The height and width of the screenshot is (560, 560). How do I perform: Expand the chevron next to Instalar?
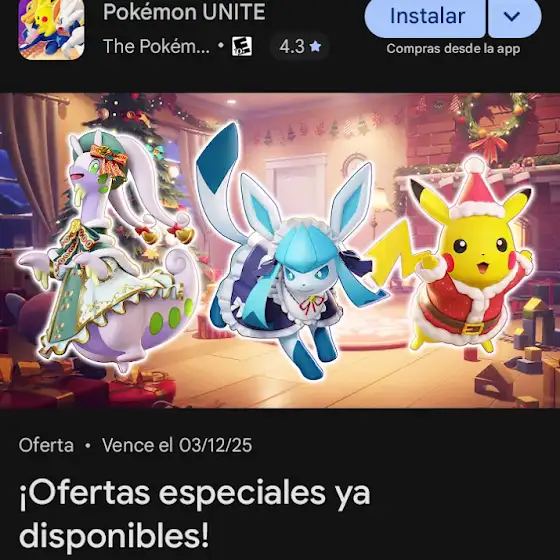514,17
